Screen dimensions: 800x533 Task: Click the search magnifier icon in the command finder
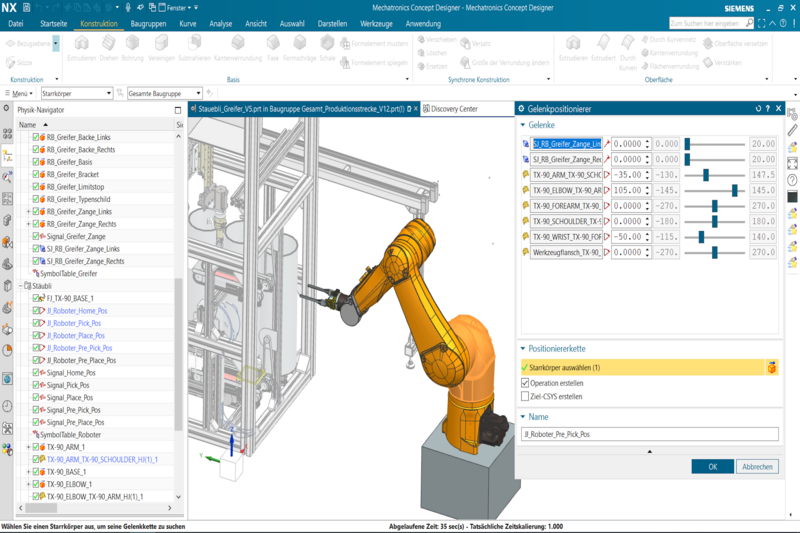(x=749, y=23)
